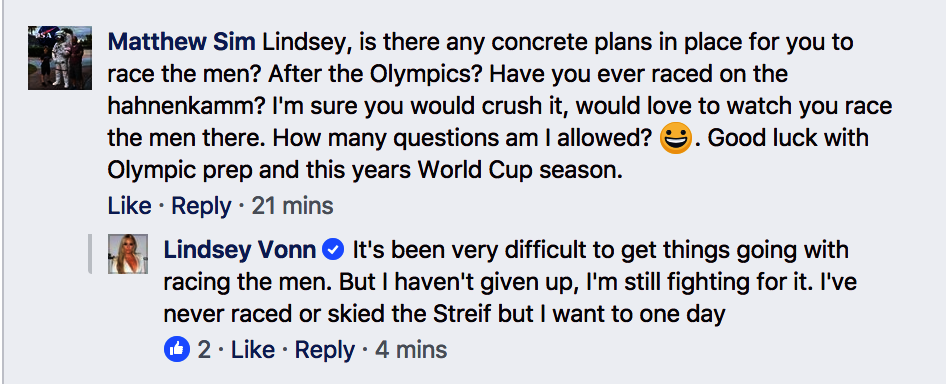Image resolution: width=946 pixels, height=384 pixels.
Task: Click the phrase World Cup season
Action: click(519, 171)
